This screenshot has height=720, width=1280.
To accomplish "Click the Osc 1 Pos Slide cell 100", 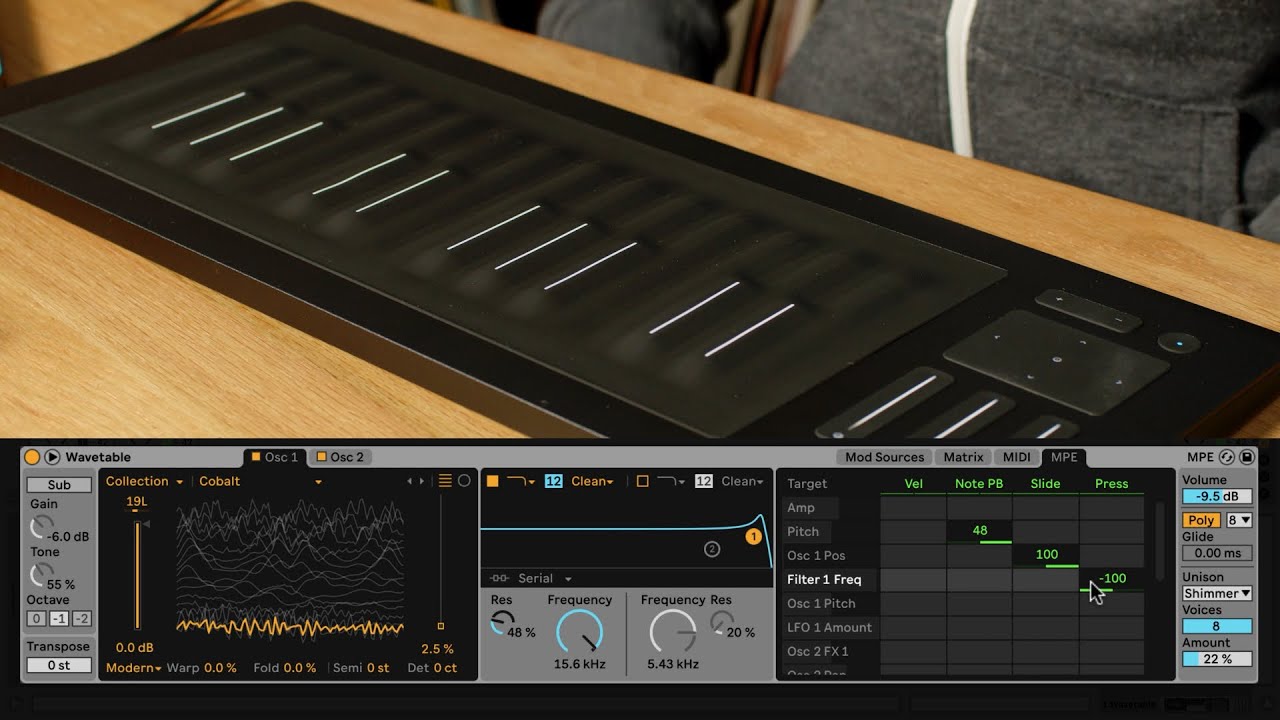I will coord(1046,556).
